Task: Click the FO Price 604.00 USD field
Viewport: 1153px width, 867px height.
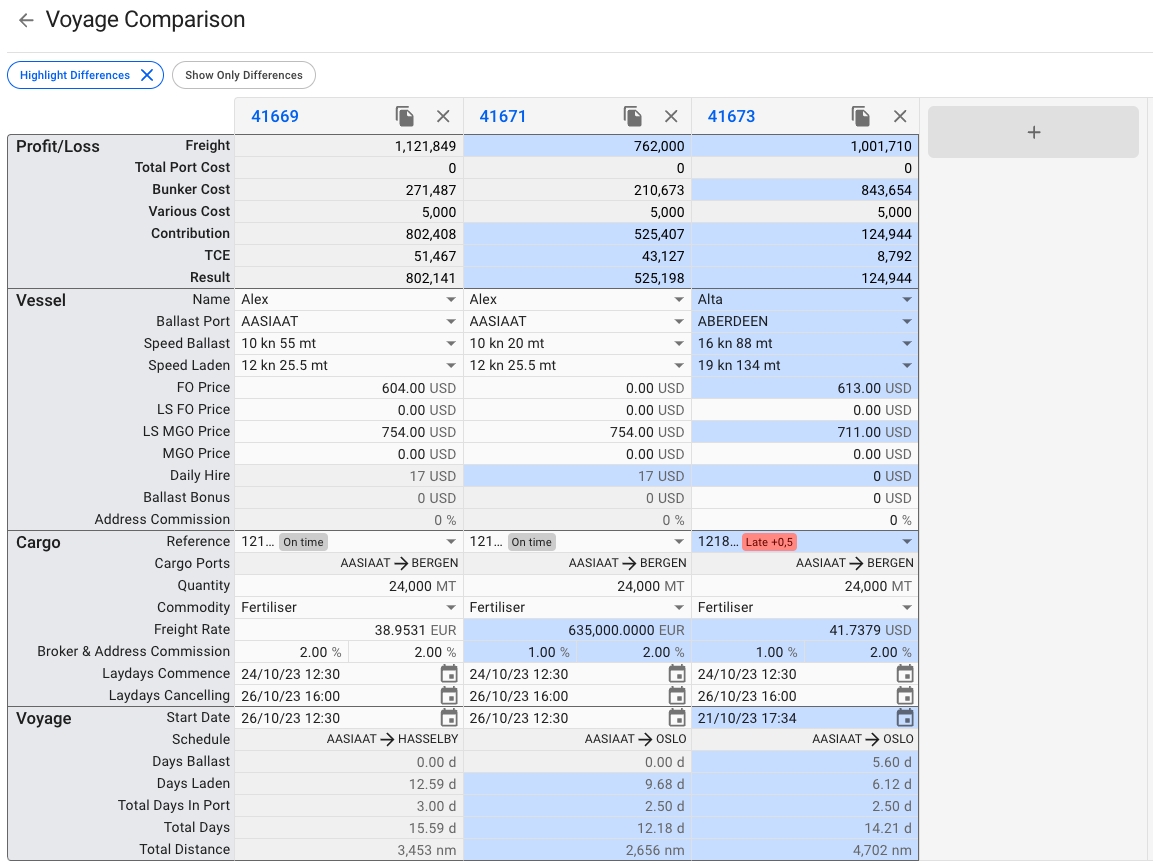Action: click(x=400, y=388)
